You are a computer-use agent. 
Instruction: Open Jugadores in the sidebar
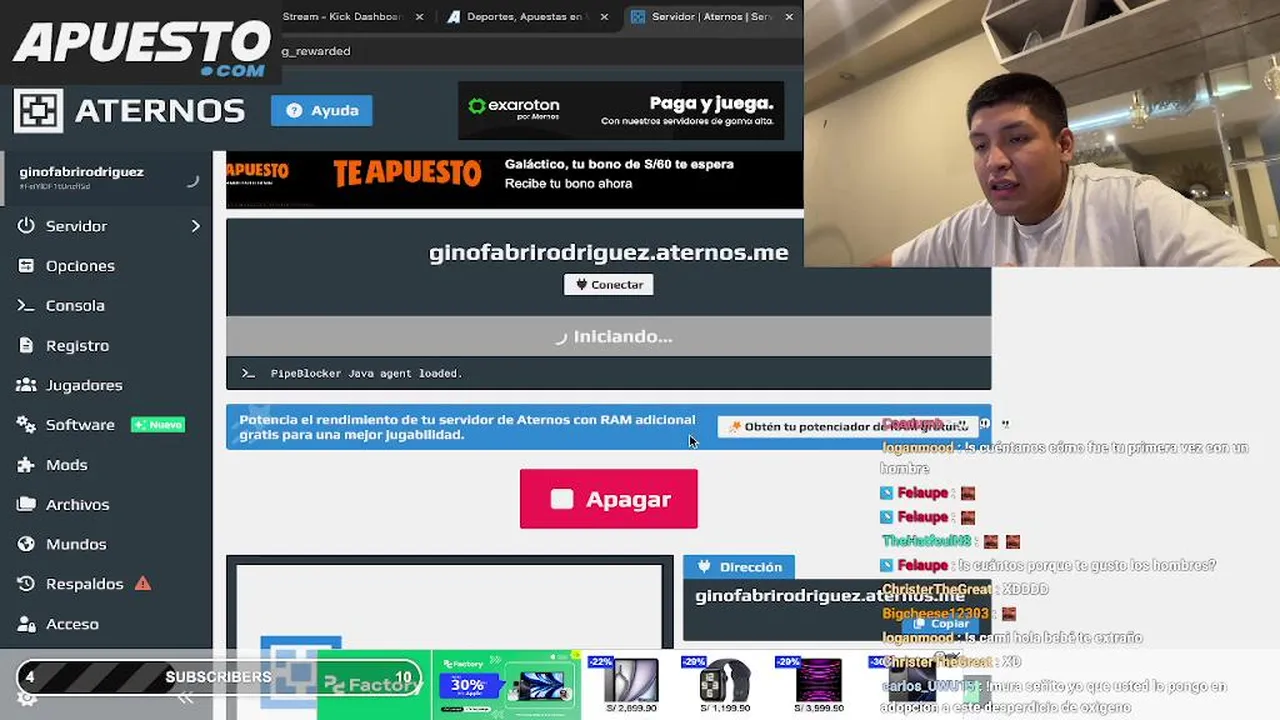[x=84, y=385]
